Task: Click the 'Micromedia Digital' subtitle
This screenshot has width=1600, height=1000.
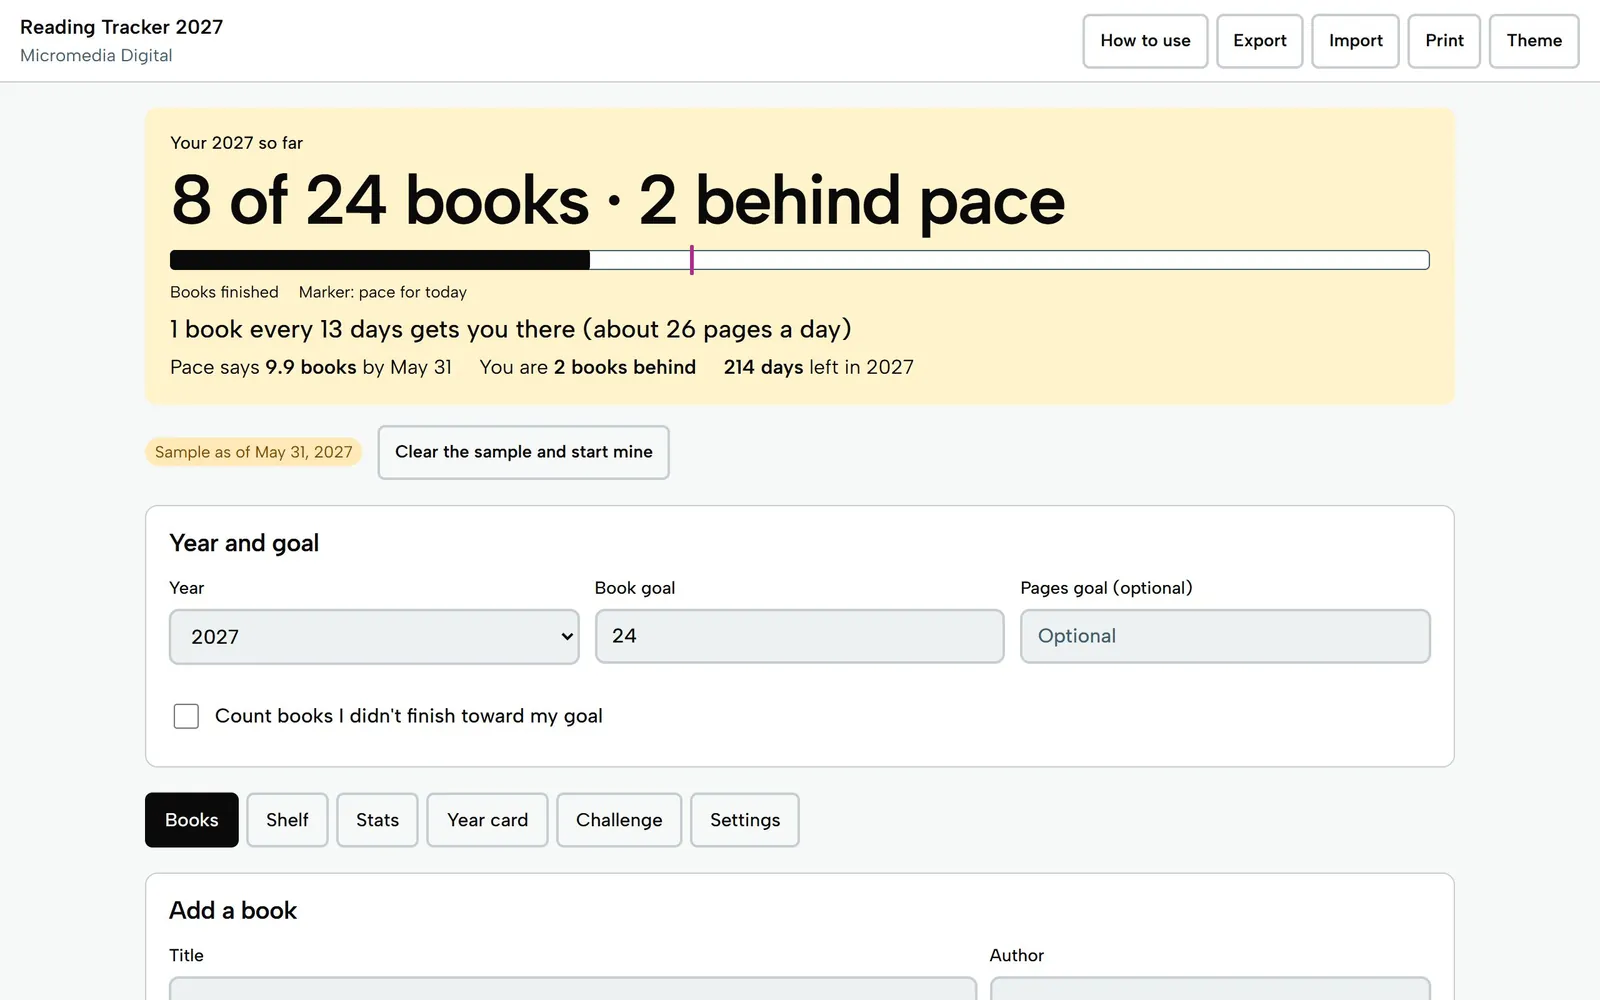Action: (x=96, y=56)
